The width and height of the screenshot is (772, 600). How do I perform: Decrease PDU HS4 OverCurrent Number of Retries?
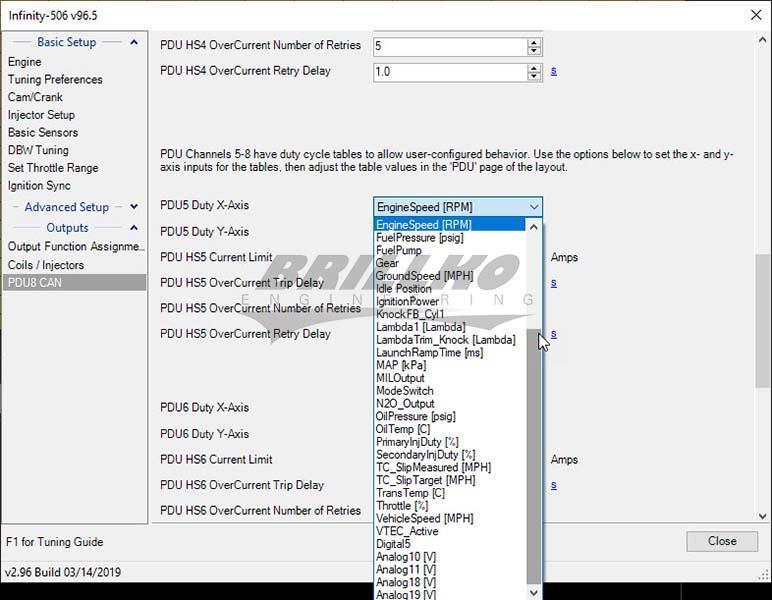coord(534,51)
